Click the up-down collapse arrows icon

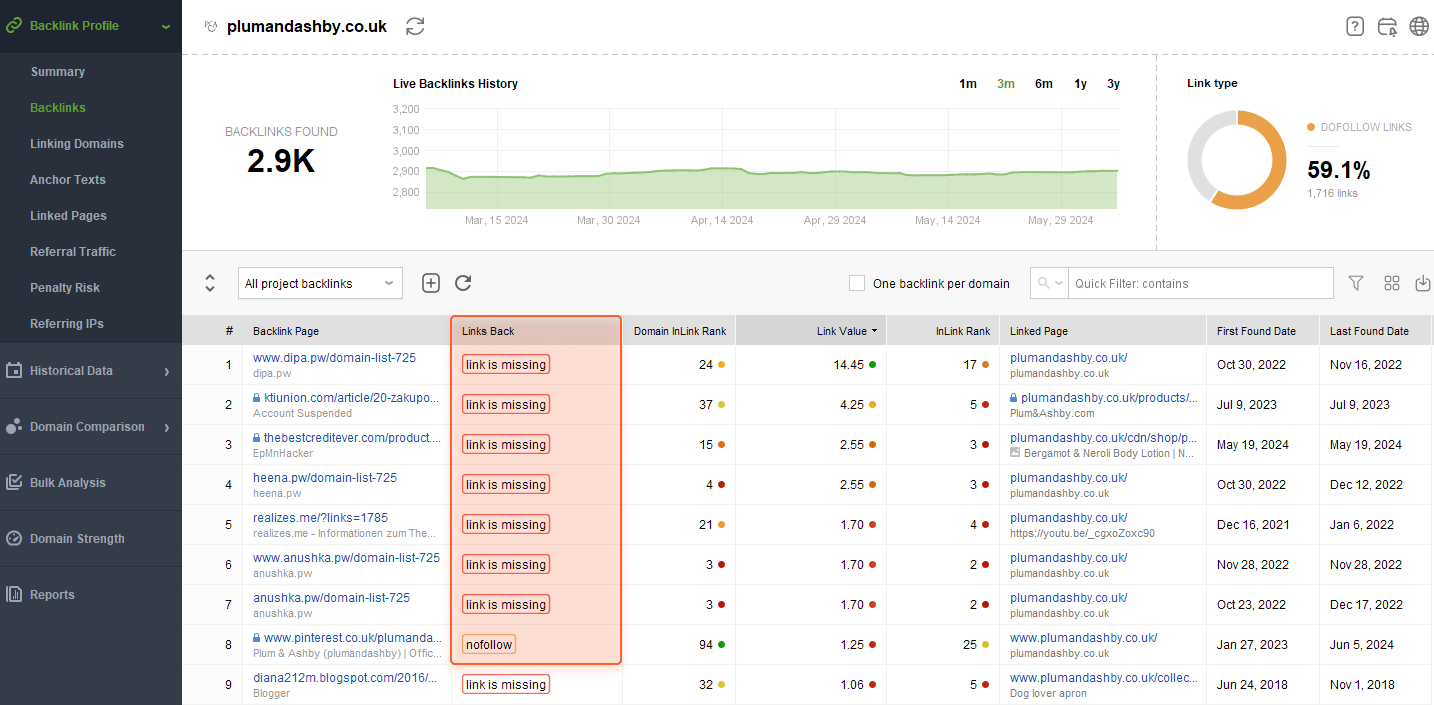coord(210,283)
